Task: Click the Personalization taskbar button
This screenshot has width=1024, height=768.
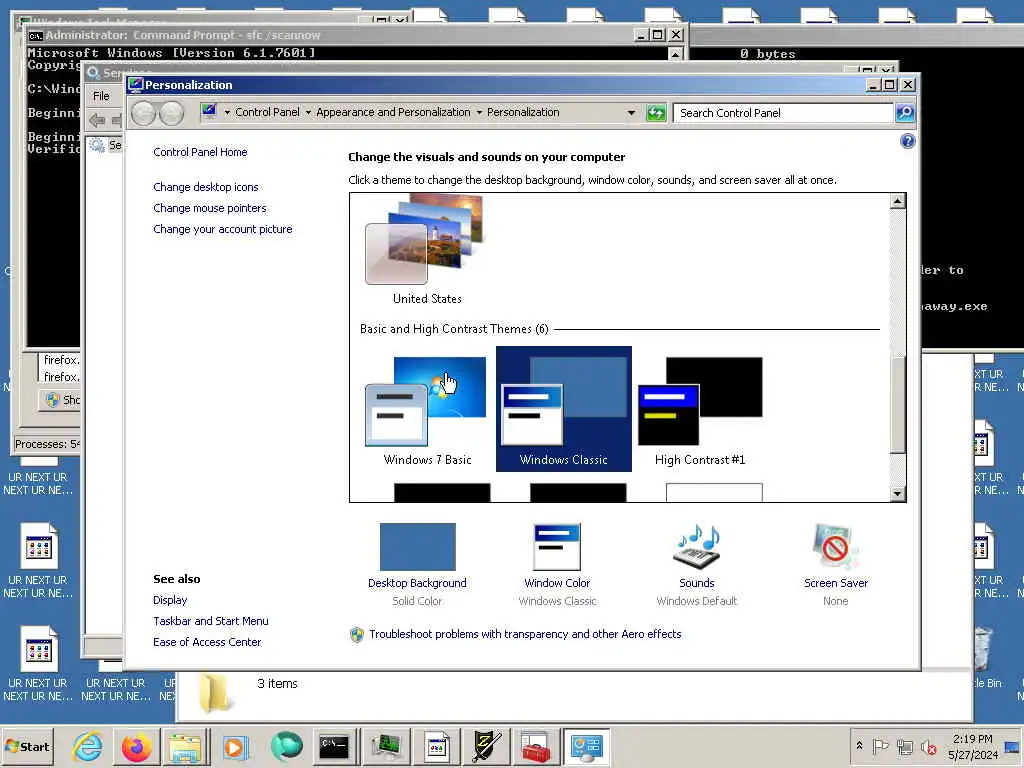Action: [x=586, y=746]
